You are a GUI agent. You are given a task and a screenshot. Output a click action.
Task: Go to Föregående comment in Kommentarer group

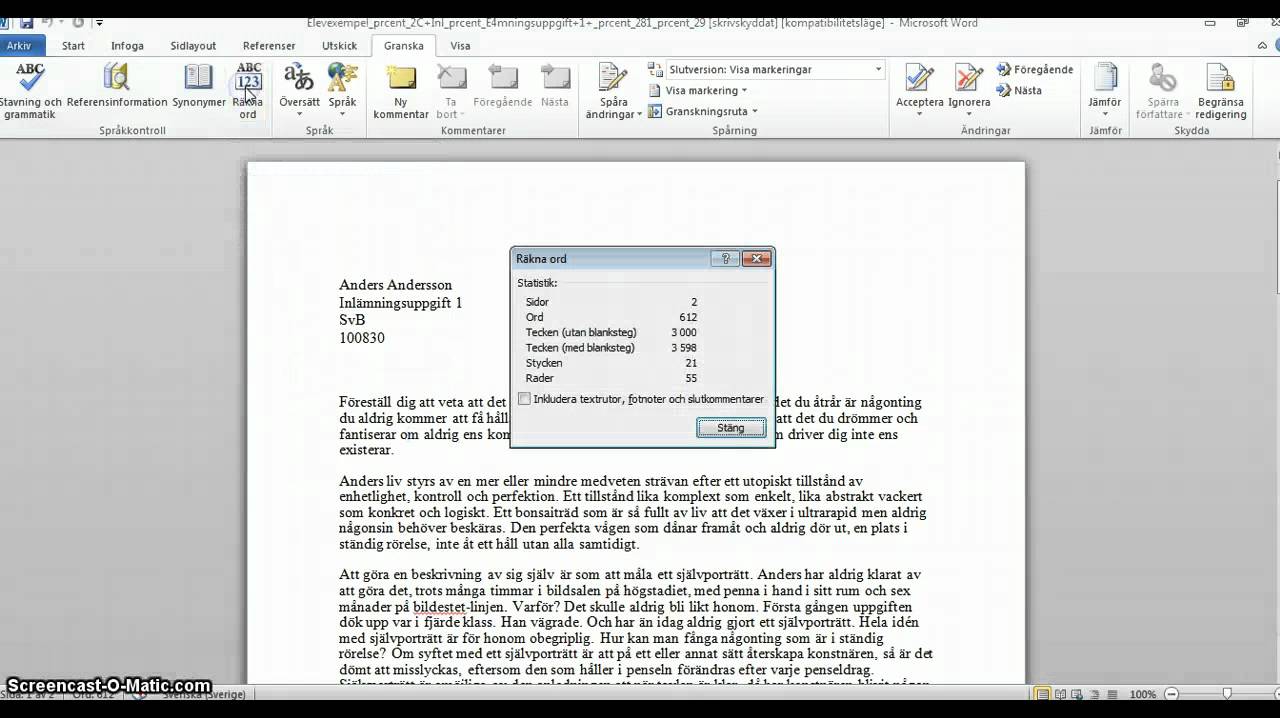(x=502, y=86)
